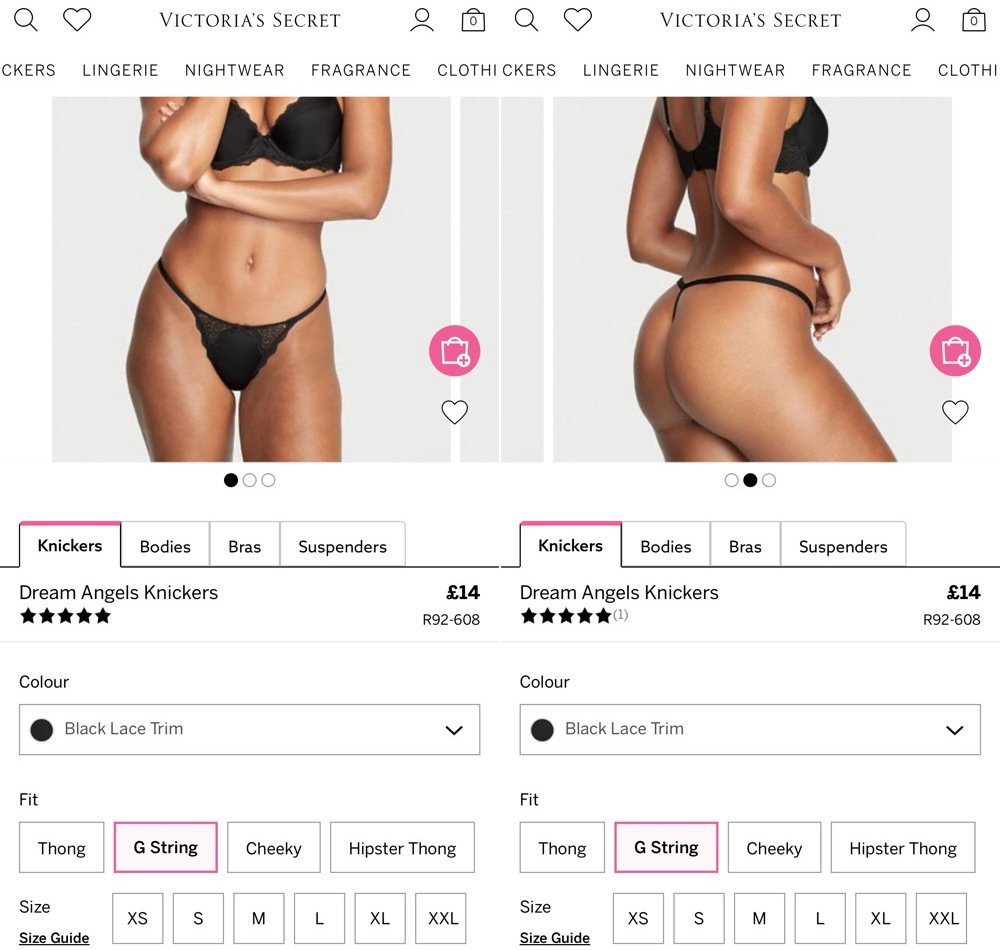Open search in the left panel header

[26, 20]
